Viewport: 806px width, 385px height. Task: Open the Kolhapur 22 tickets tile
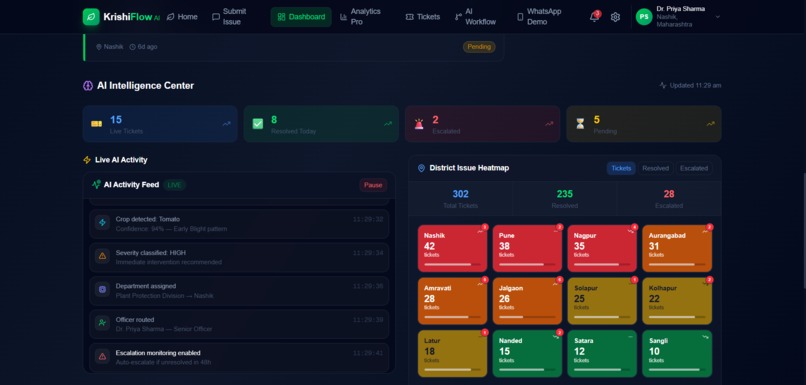[x=677, y=301]
